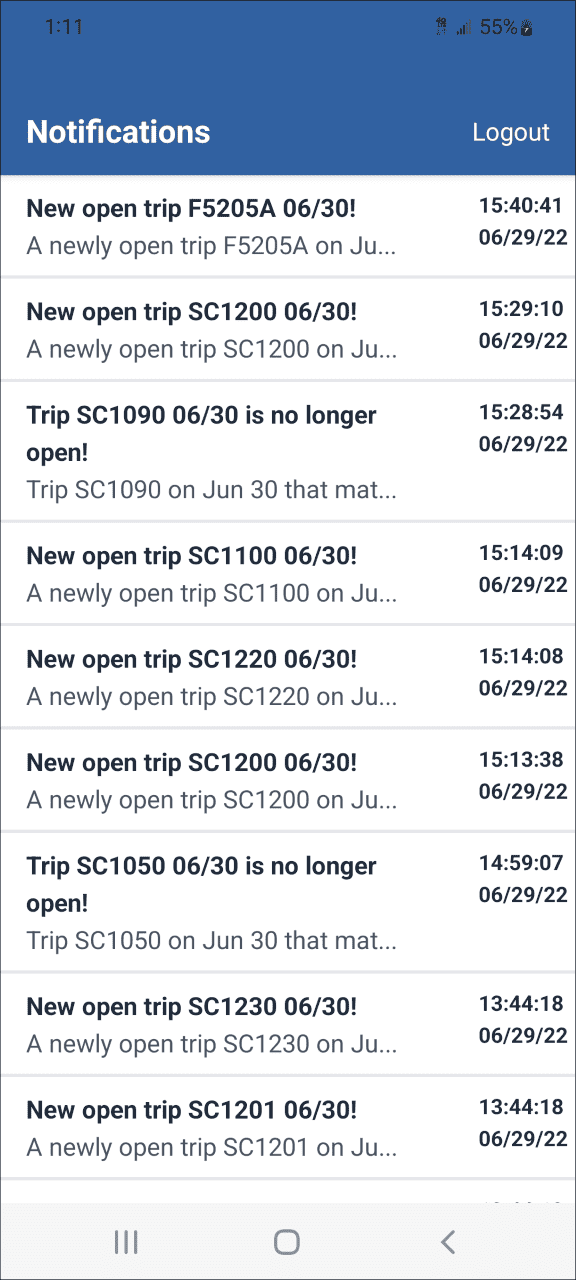Open the recent apps navigation icon
This screenshot has width=576, height=1280.
click(126, 1242)
